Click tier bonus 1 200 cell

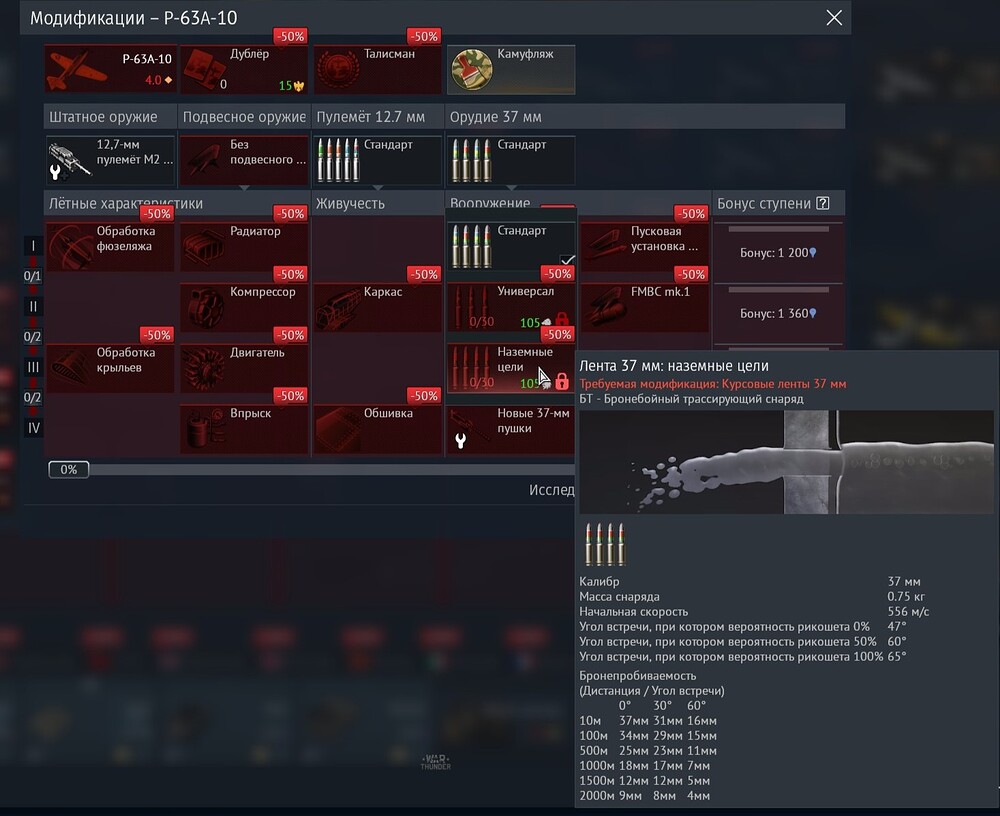click(x=778, y=253)
